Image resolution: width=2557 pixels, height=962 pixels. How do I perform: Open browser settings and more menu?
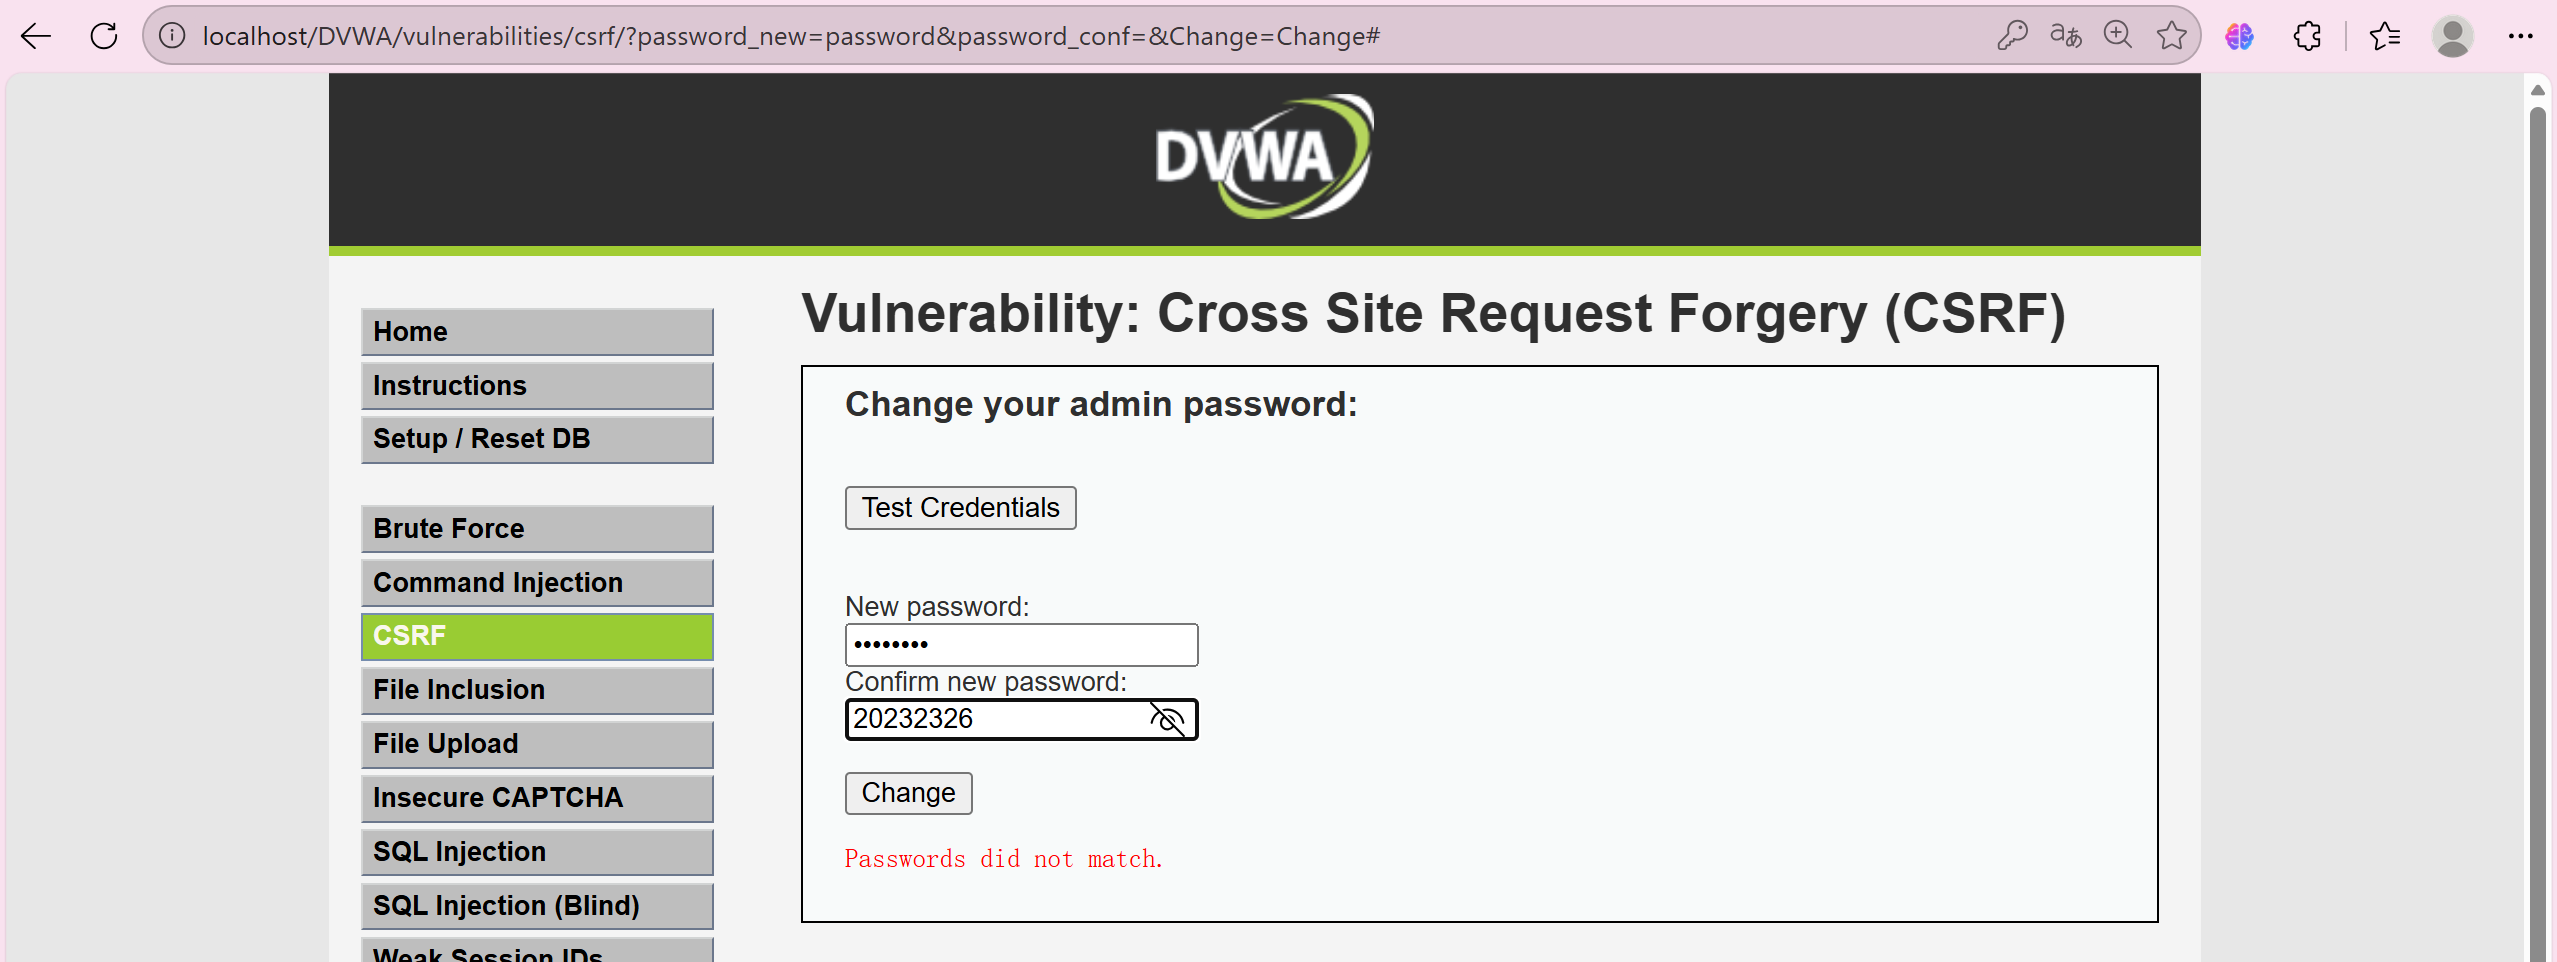pyautogui.click(x=2520, y=37)
